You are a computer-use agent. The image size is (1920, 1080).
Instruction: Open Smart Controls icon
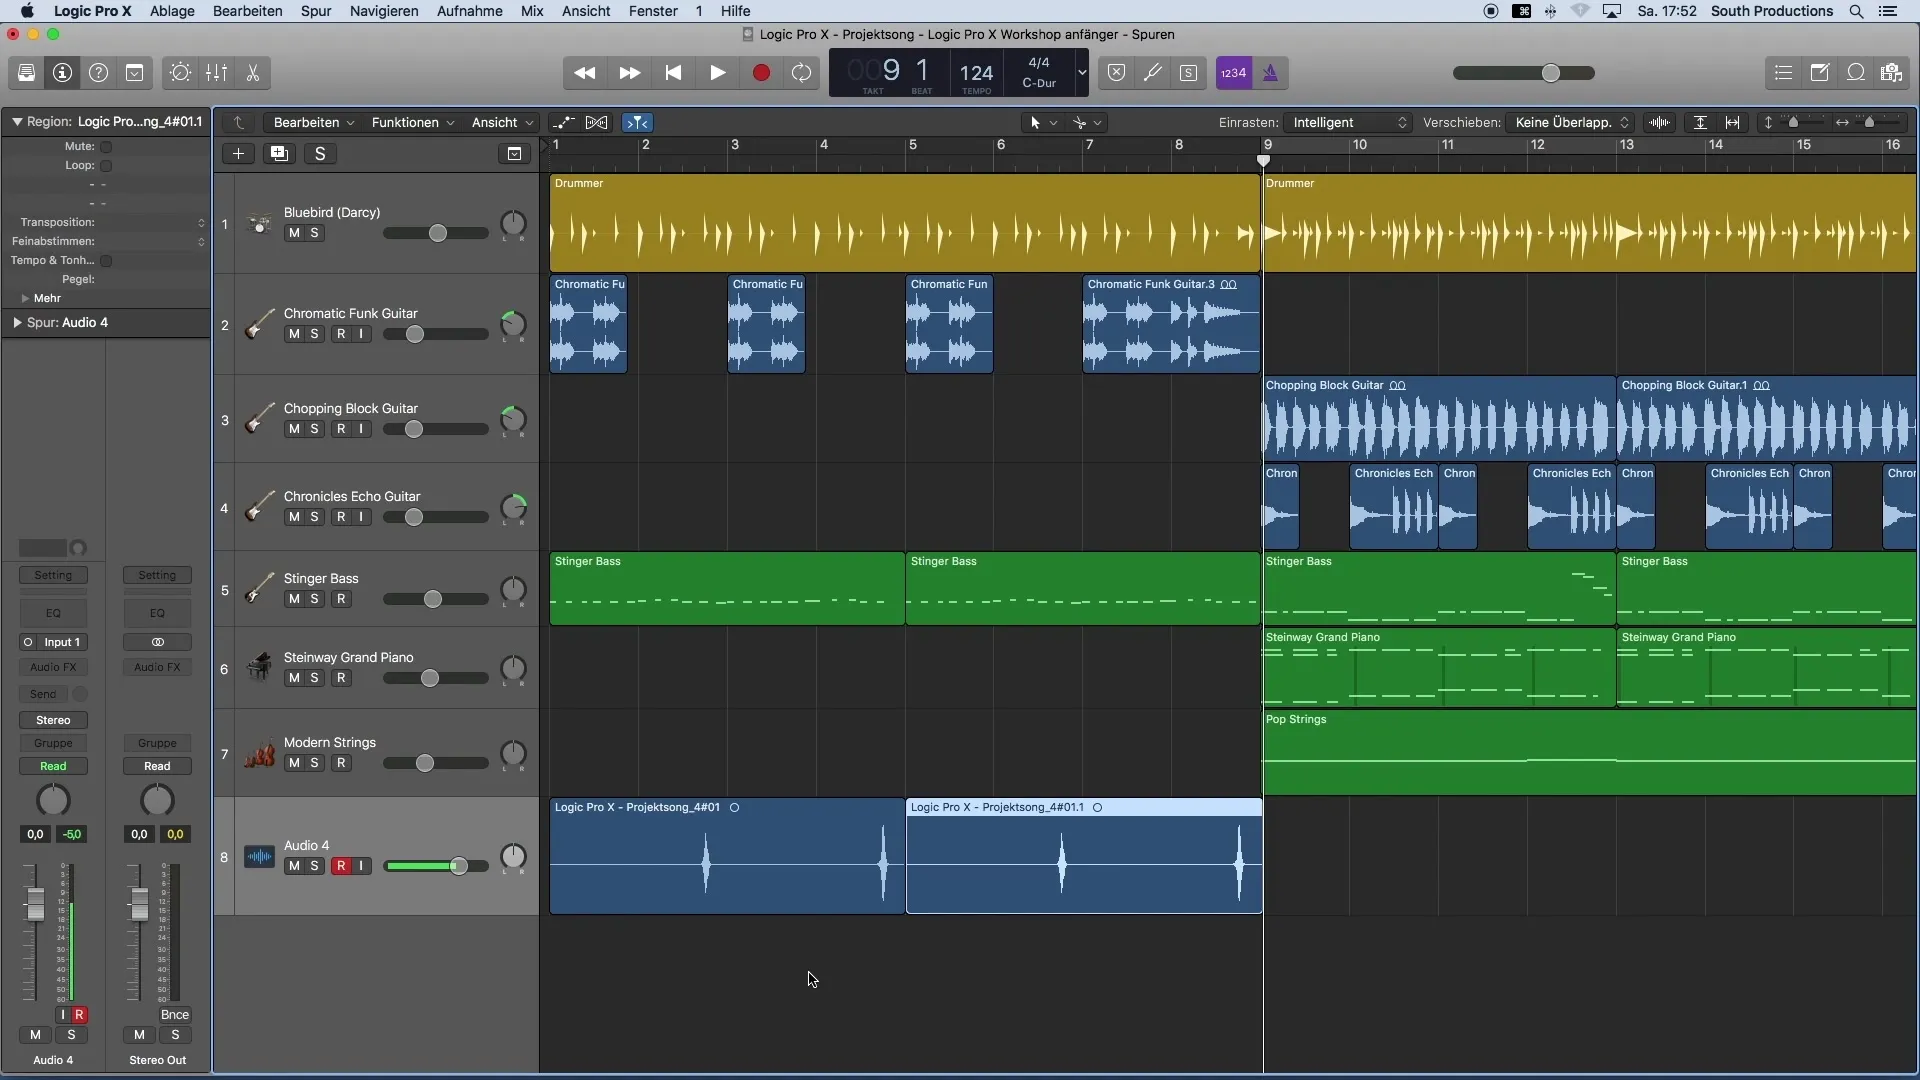tap(181, 73)
